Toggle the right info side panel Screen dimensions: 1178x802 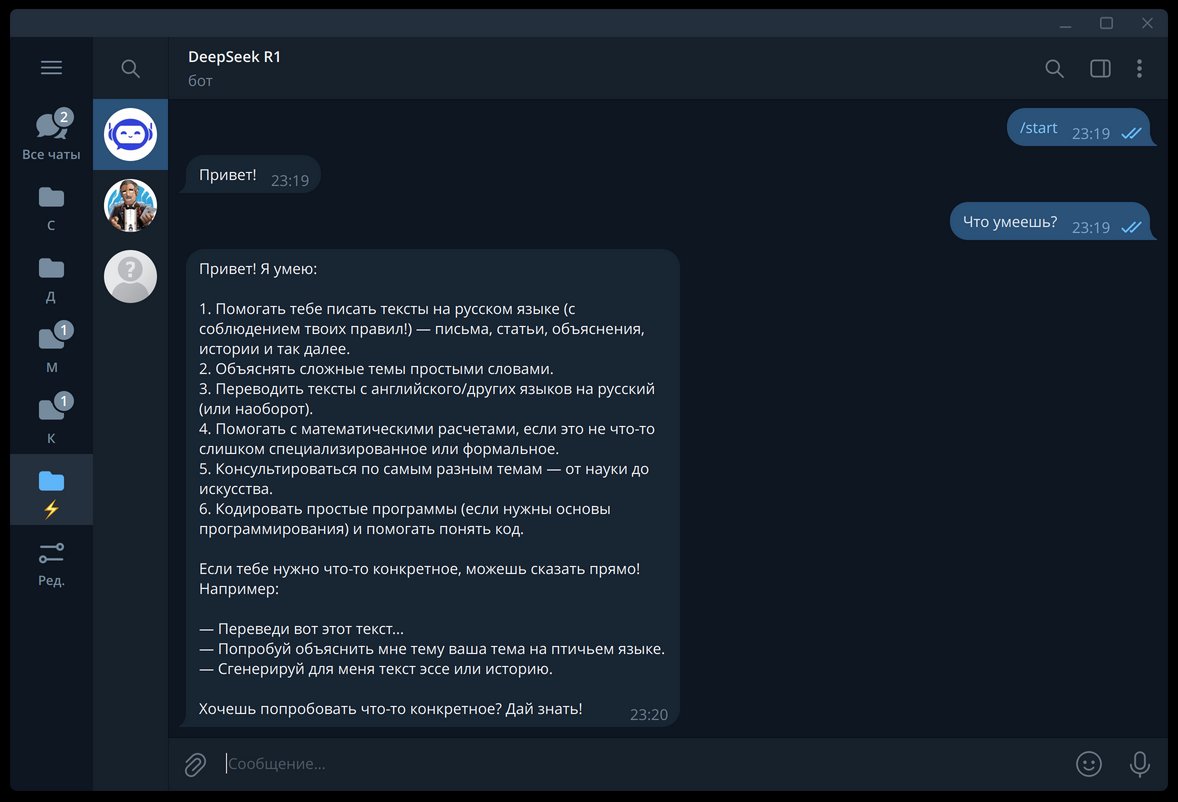coord(1100,68)
